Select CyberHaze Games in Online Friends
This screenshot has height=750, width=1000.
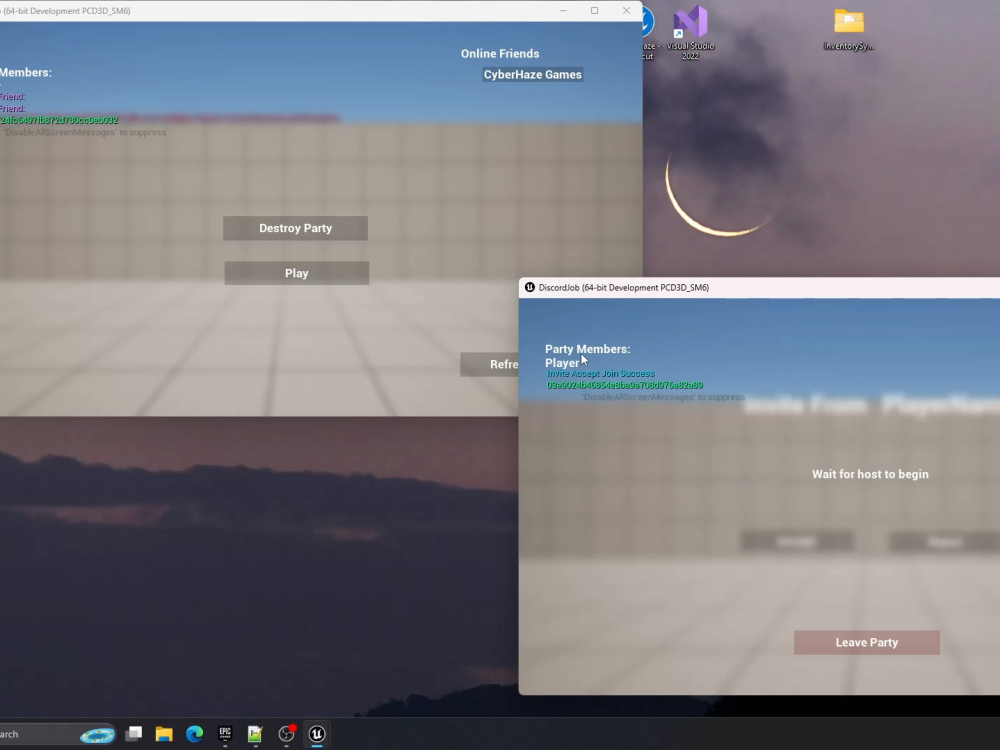coord(533,75)
